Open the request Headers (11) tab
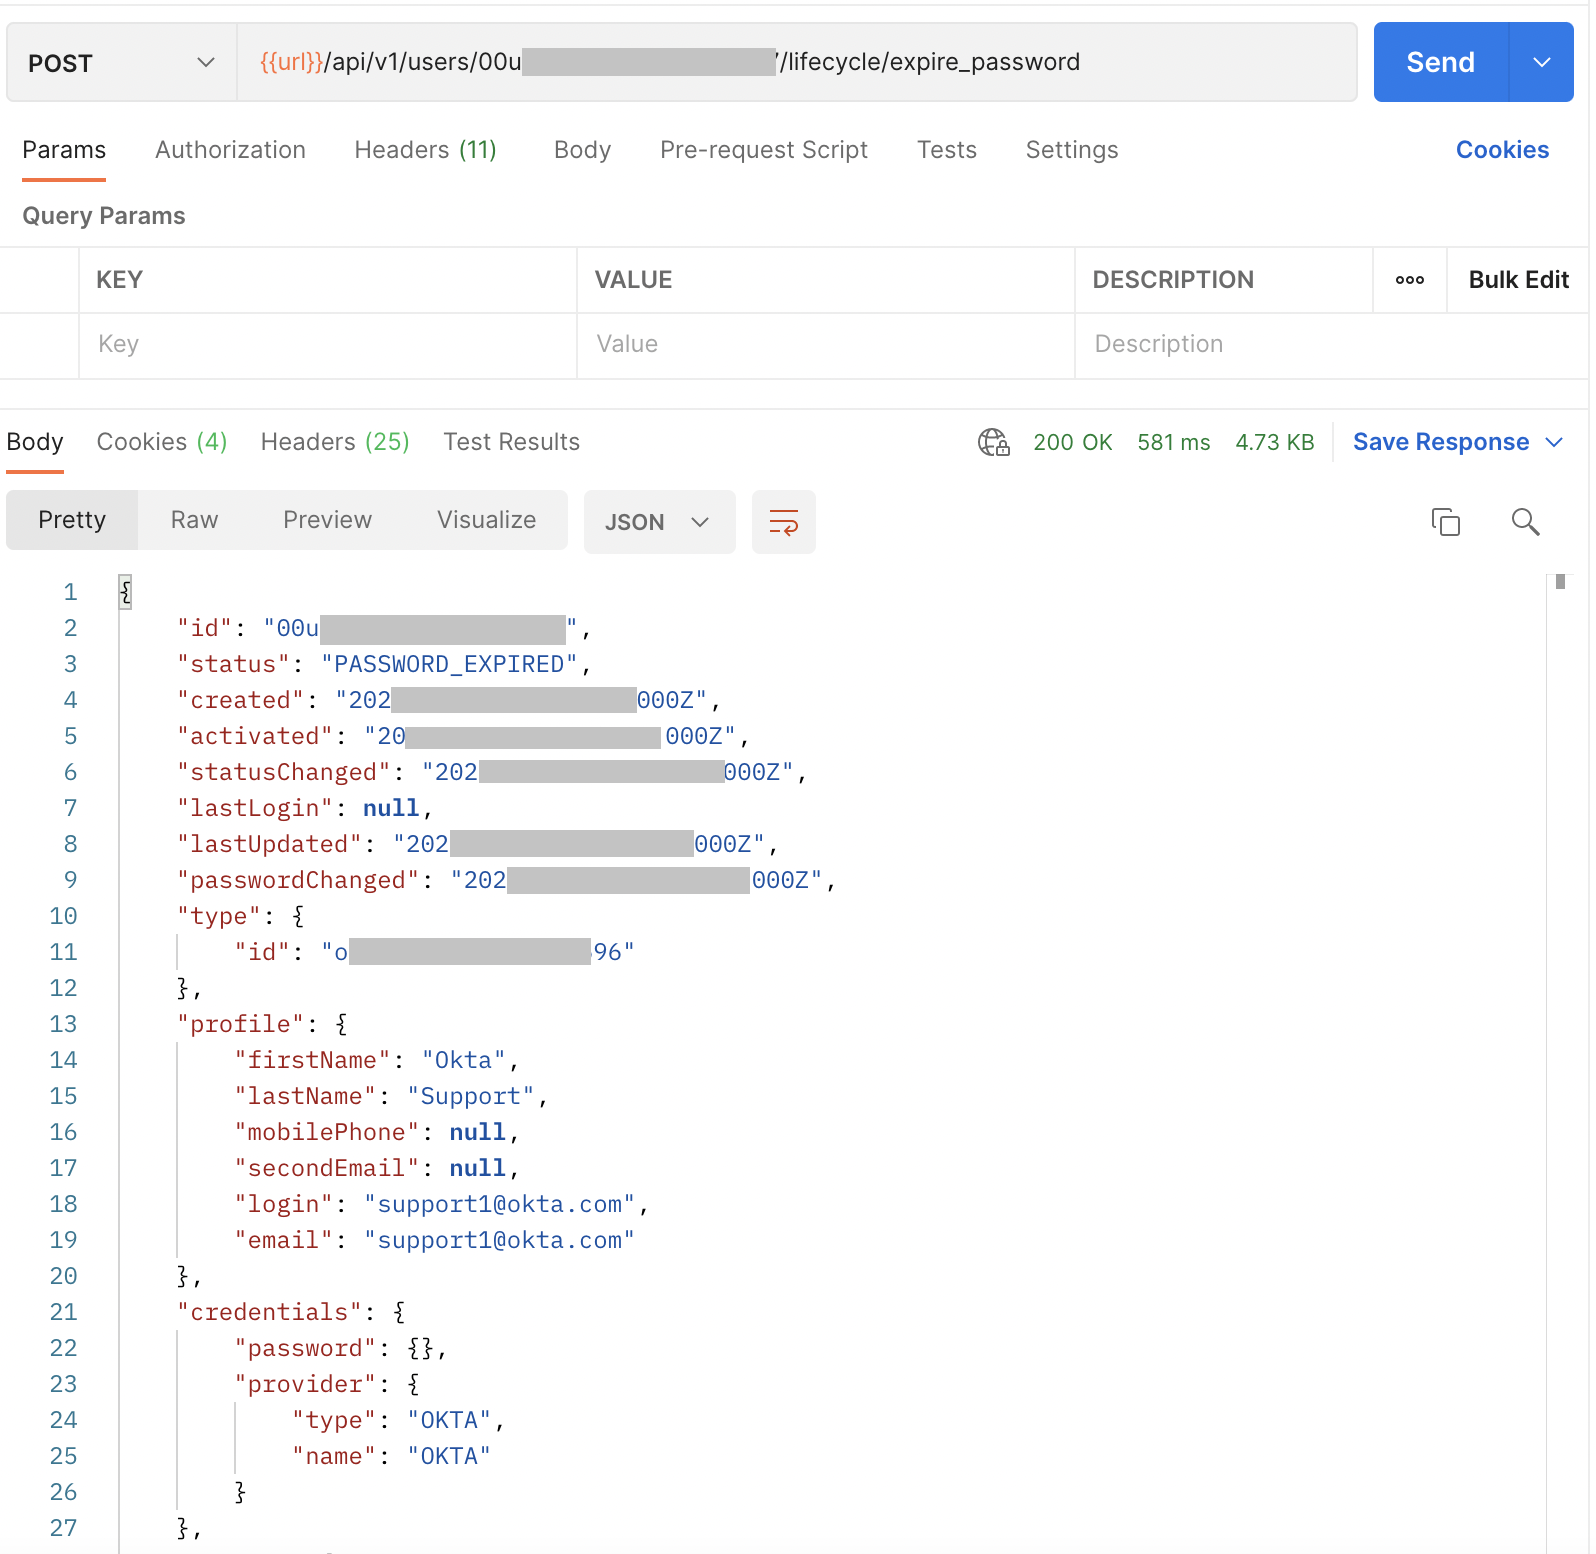 [425, 150]
